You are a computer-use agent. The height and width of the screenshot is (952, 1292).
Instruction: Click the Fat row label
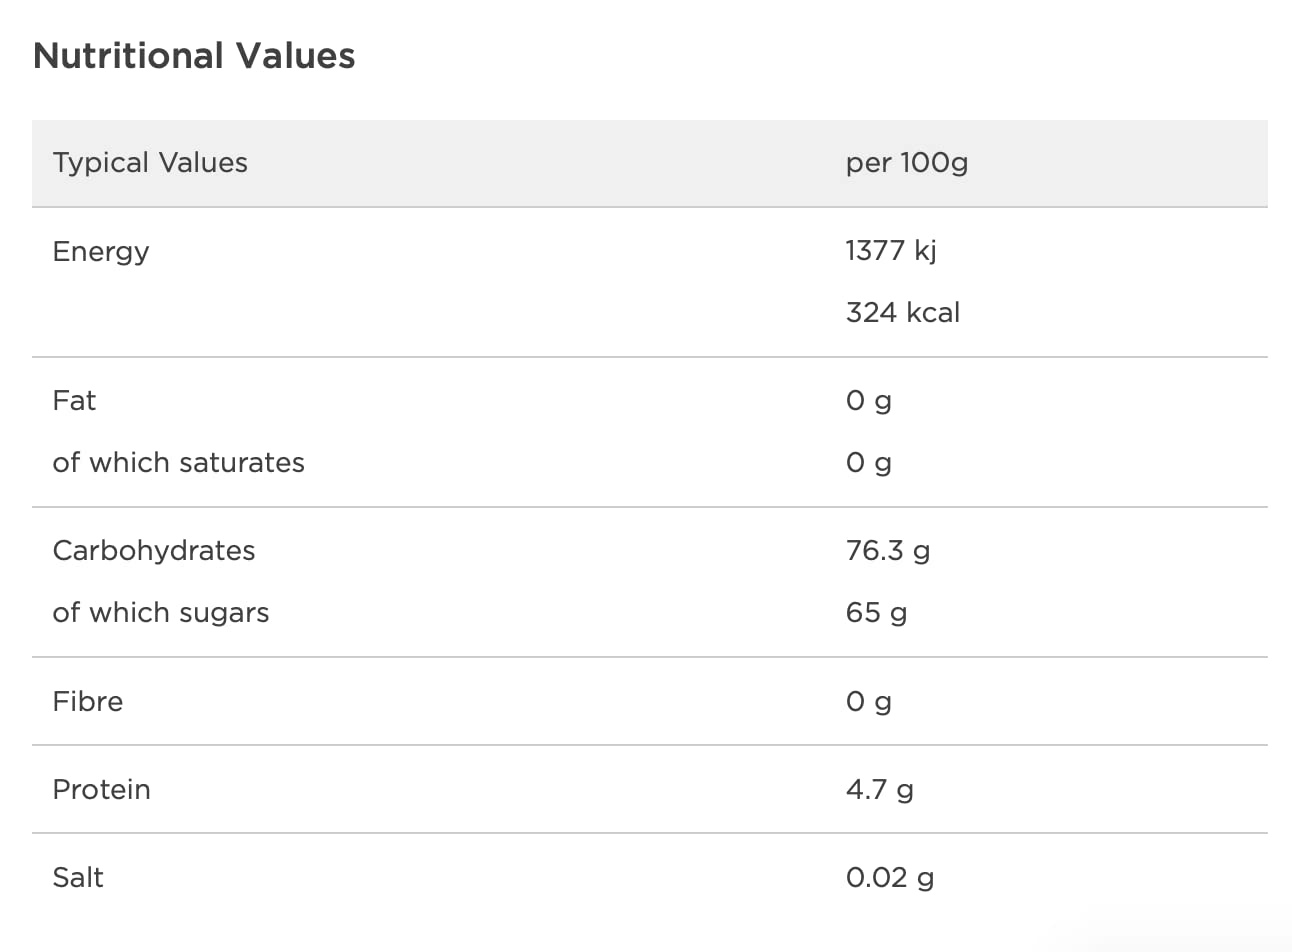tap(74, 401)
